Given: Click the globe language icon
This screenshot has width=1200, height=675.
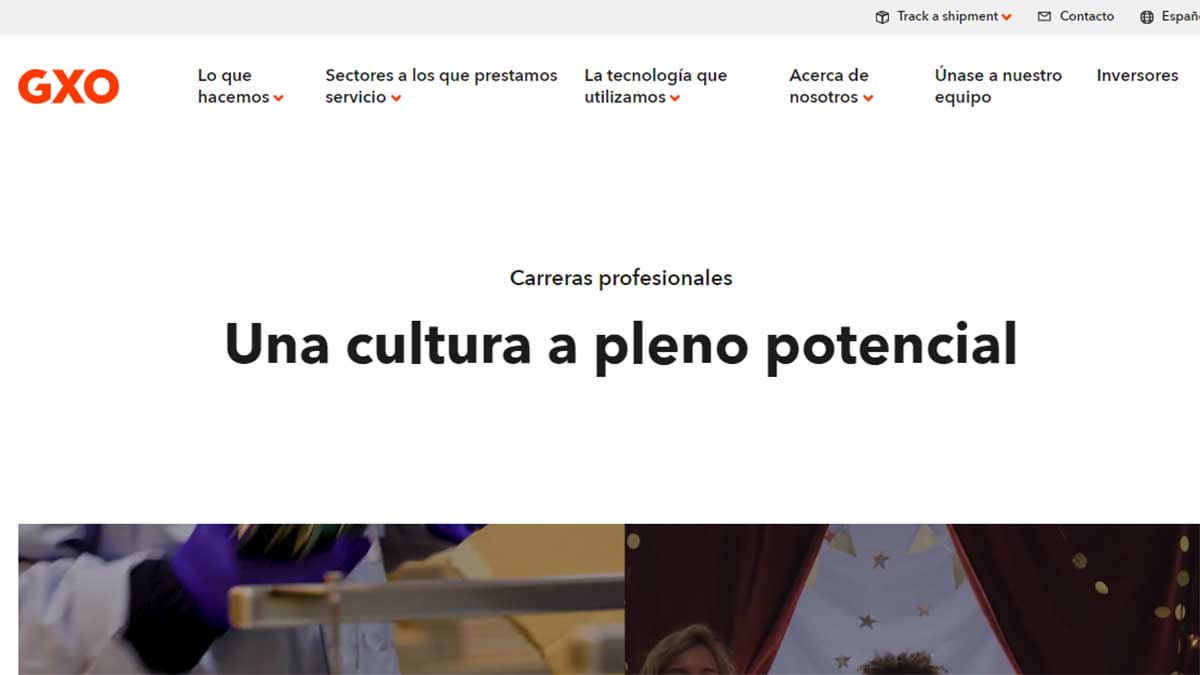Looking at the screenshot, I should point(1147,17).
